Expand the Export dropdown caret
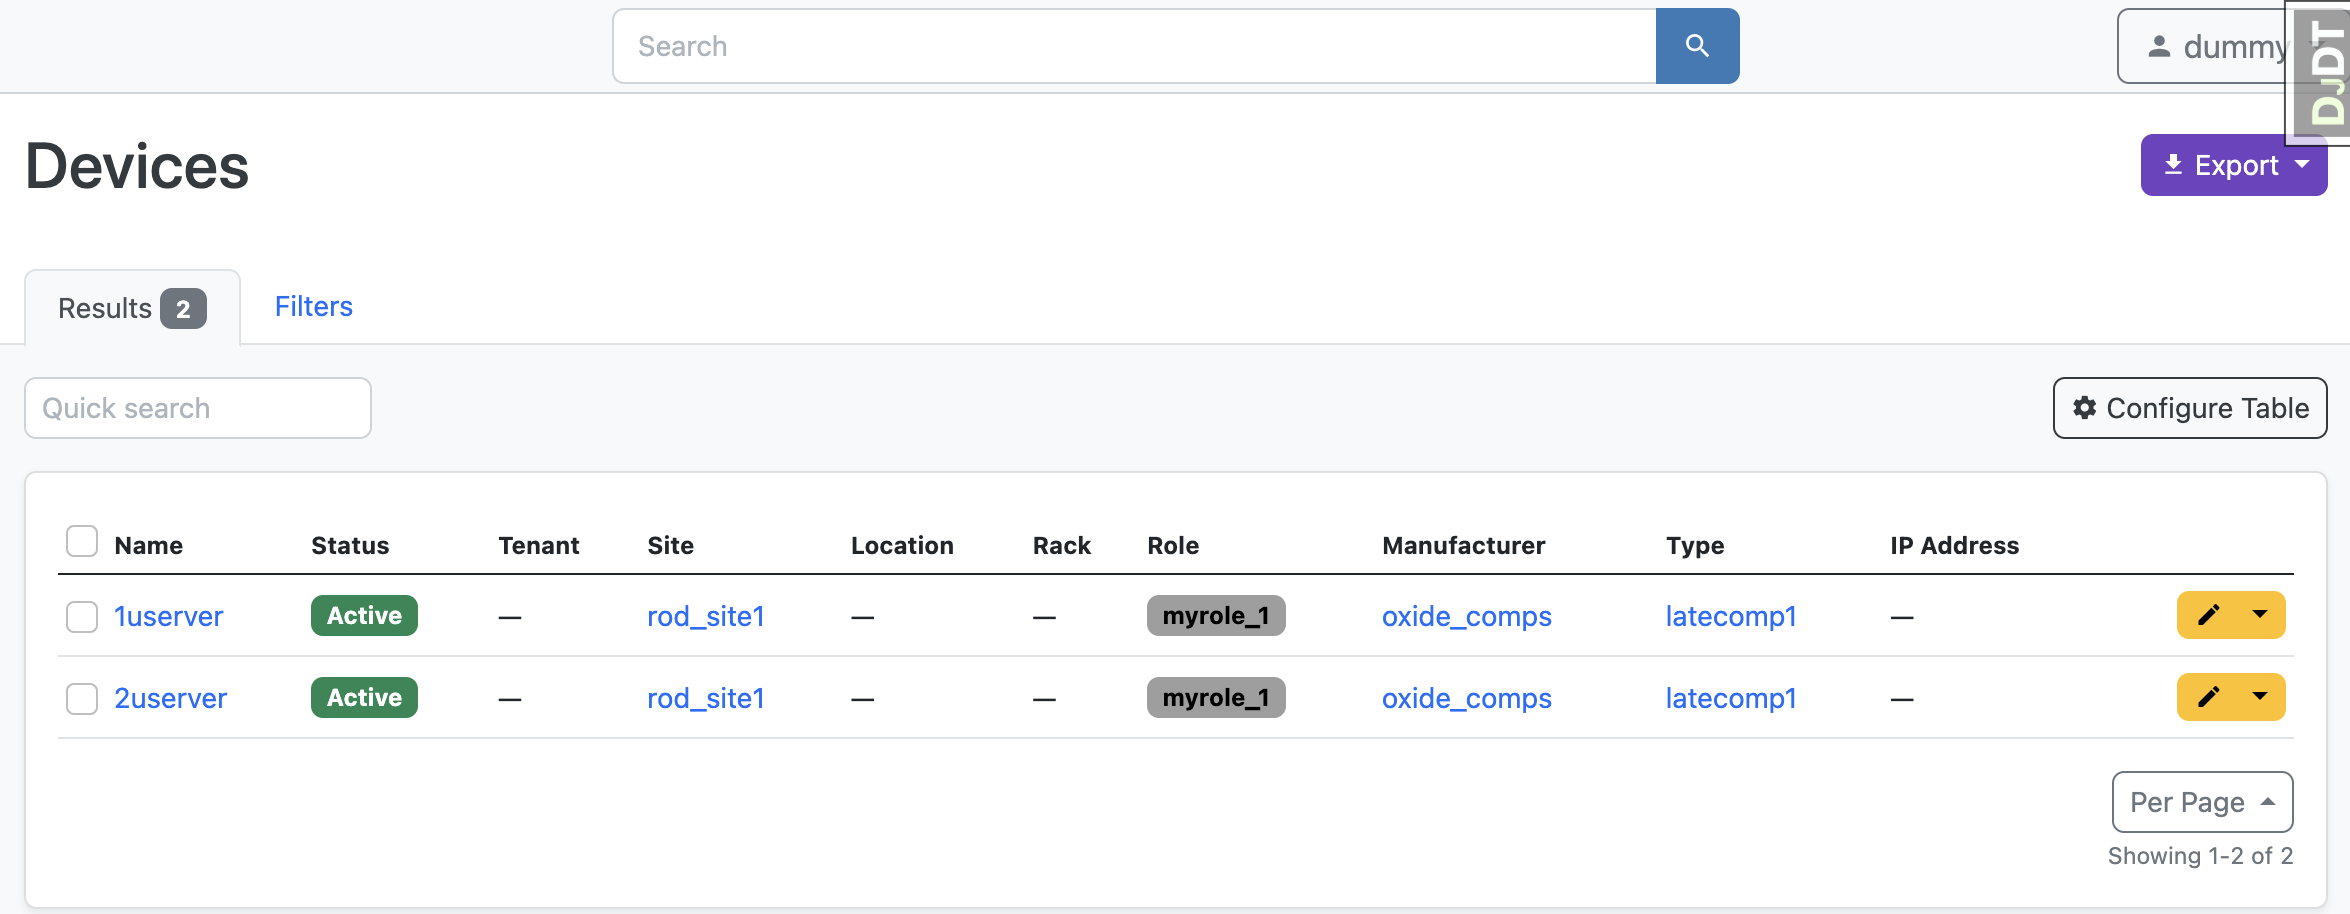 point(2304,164)
